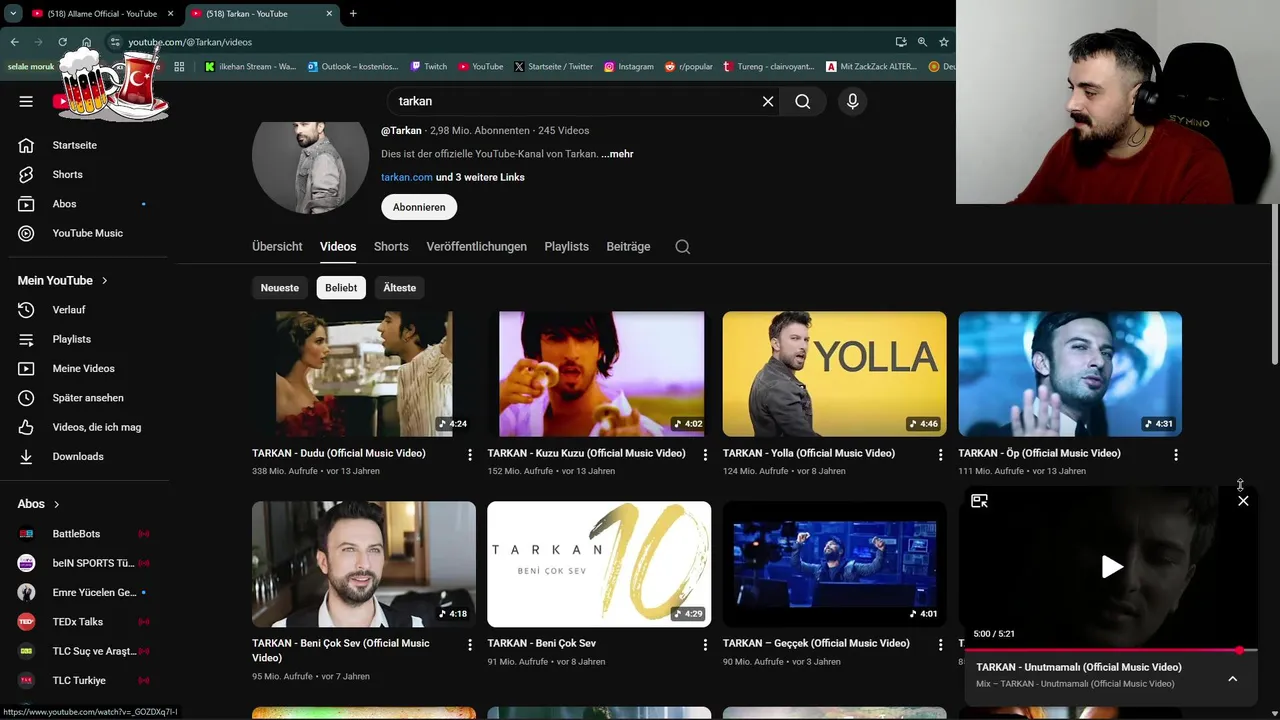Viewport: 1280px width, 720px height.
Task: Expand channel description with ...mehr
Action: (x=617, y=154)
